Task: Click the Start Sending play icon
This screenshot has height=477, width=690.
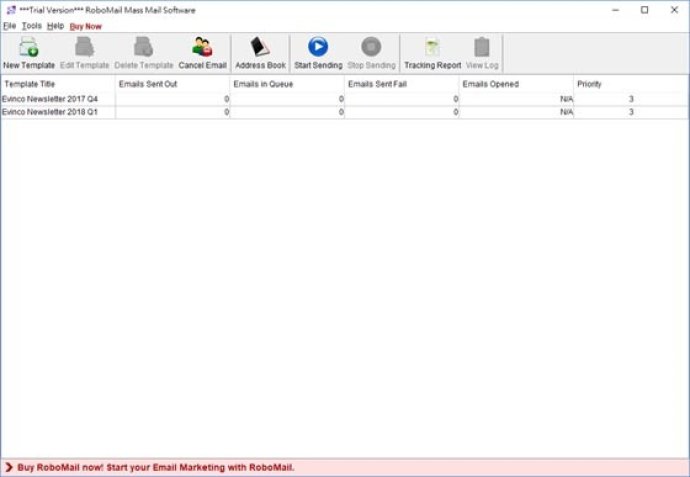Action: click(318, 47)
